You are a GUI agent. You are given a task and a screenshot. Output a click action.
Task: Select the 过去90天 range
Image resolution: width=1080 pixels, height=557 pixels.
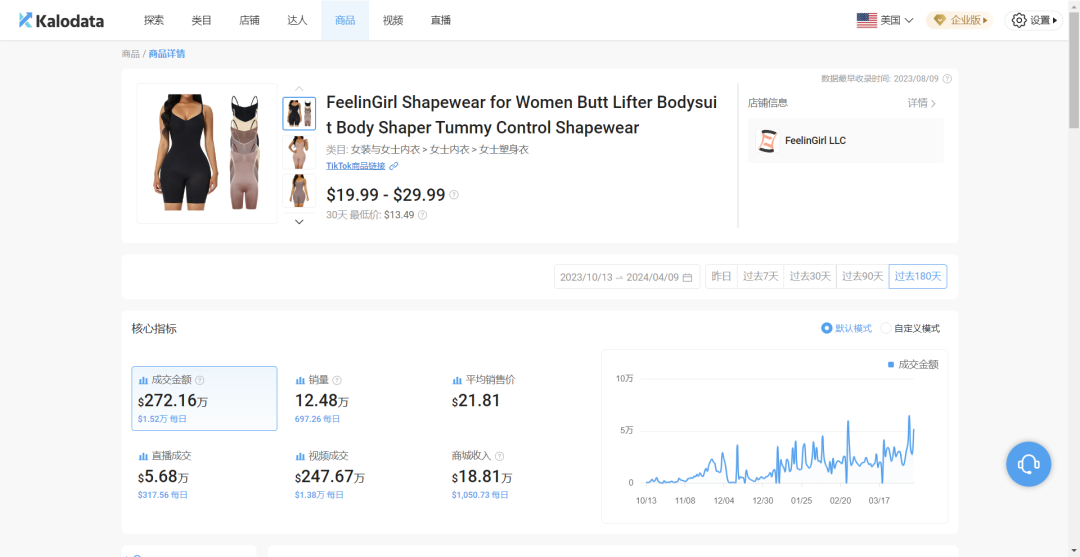[x=862, y=277]
